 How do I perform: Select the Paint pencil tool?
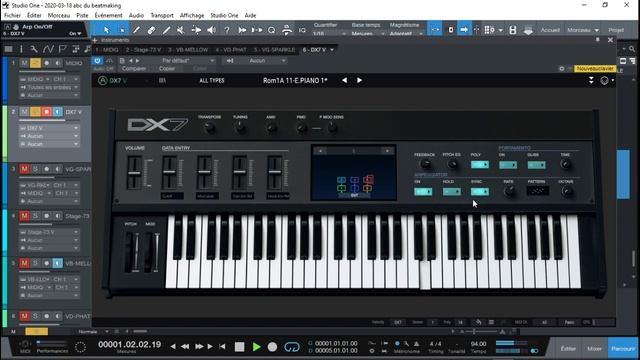[166, 30]
